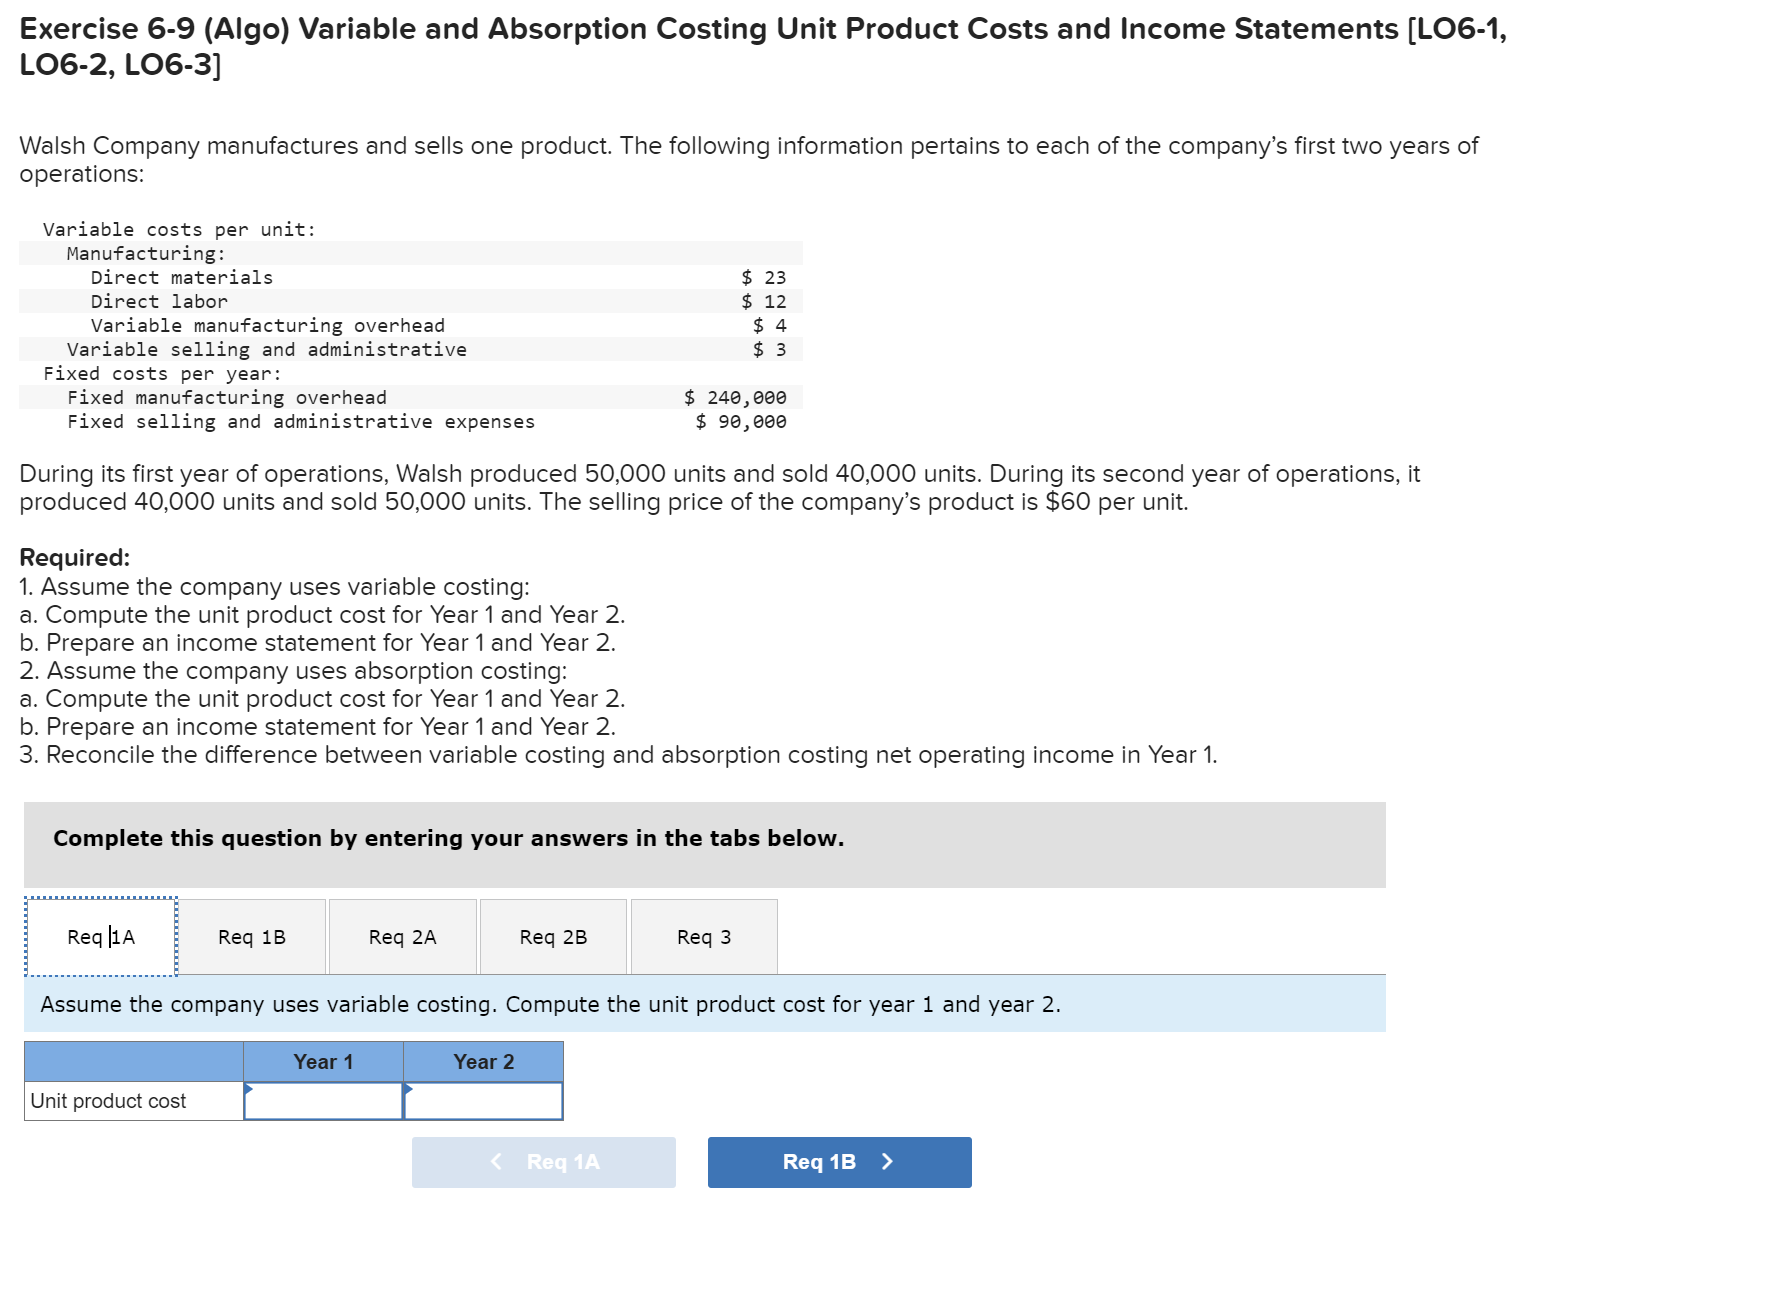This screenshot has height=1305, width=1769.
Task: Click the Year 2 column header
Action: (x=482, y=1061)
